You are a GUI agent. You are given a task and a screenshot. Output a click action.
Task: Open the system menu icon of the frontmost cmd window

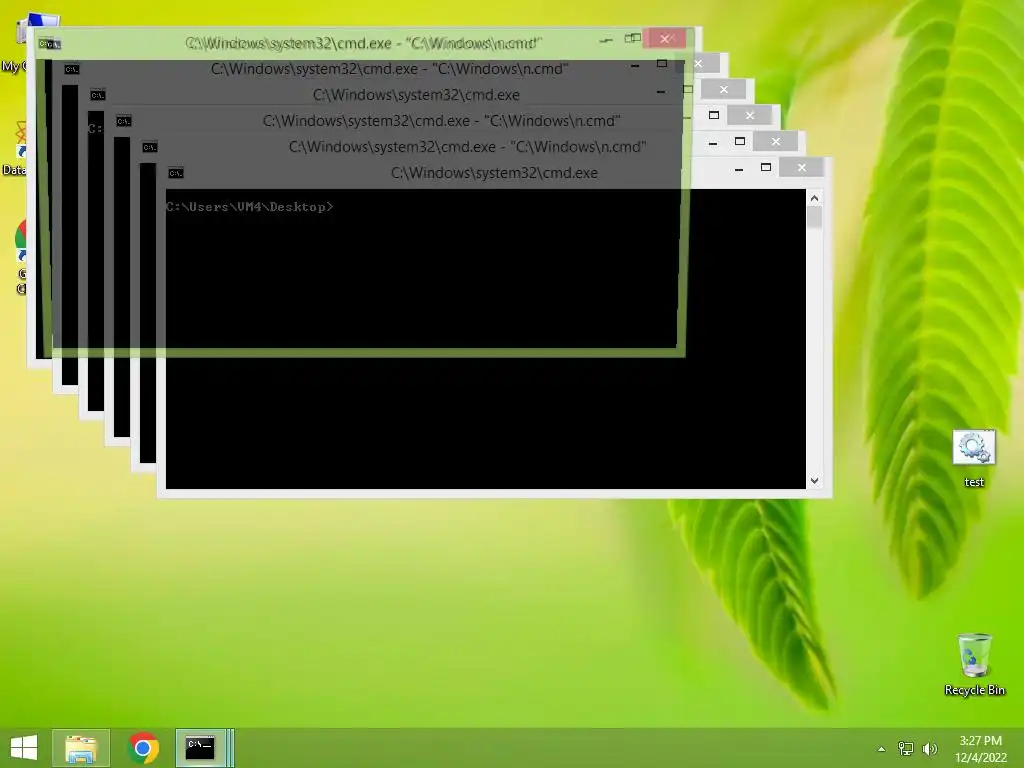click(x=176, y=173)
